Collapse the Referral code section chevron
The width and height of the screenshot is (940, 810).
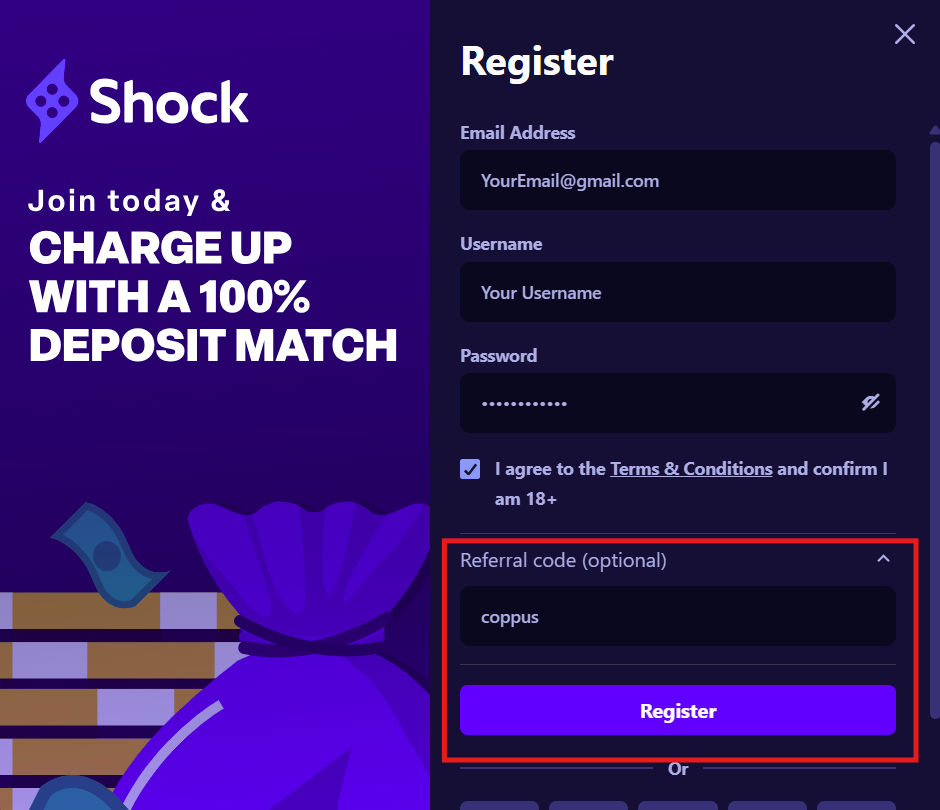pyautogui.click(x=883, y=559)
